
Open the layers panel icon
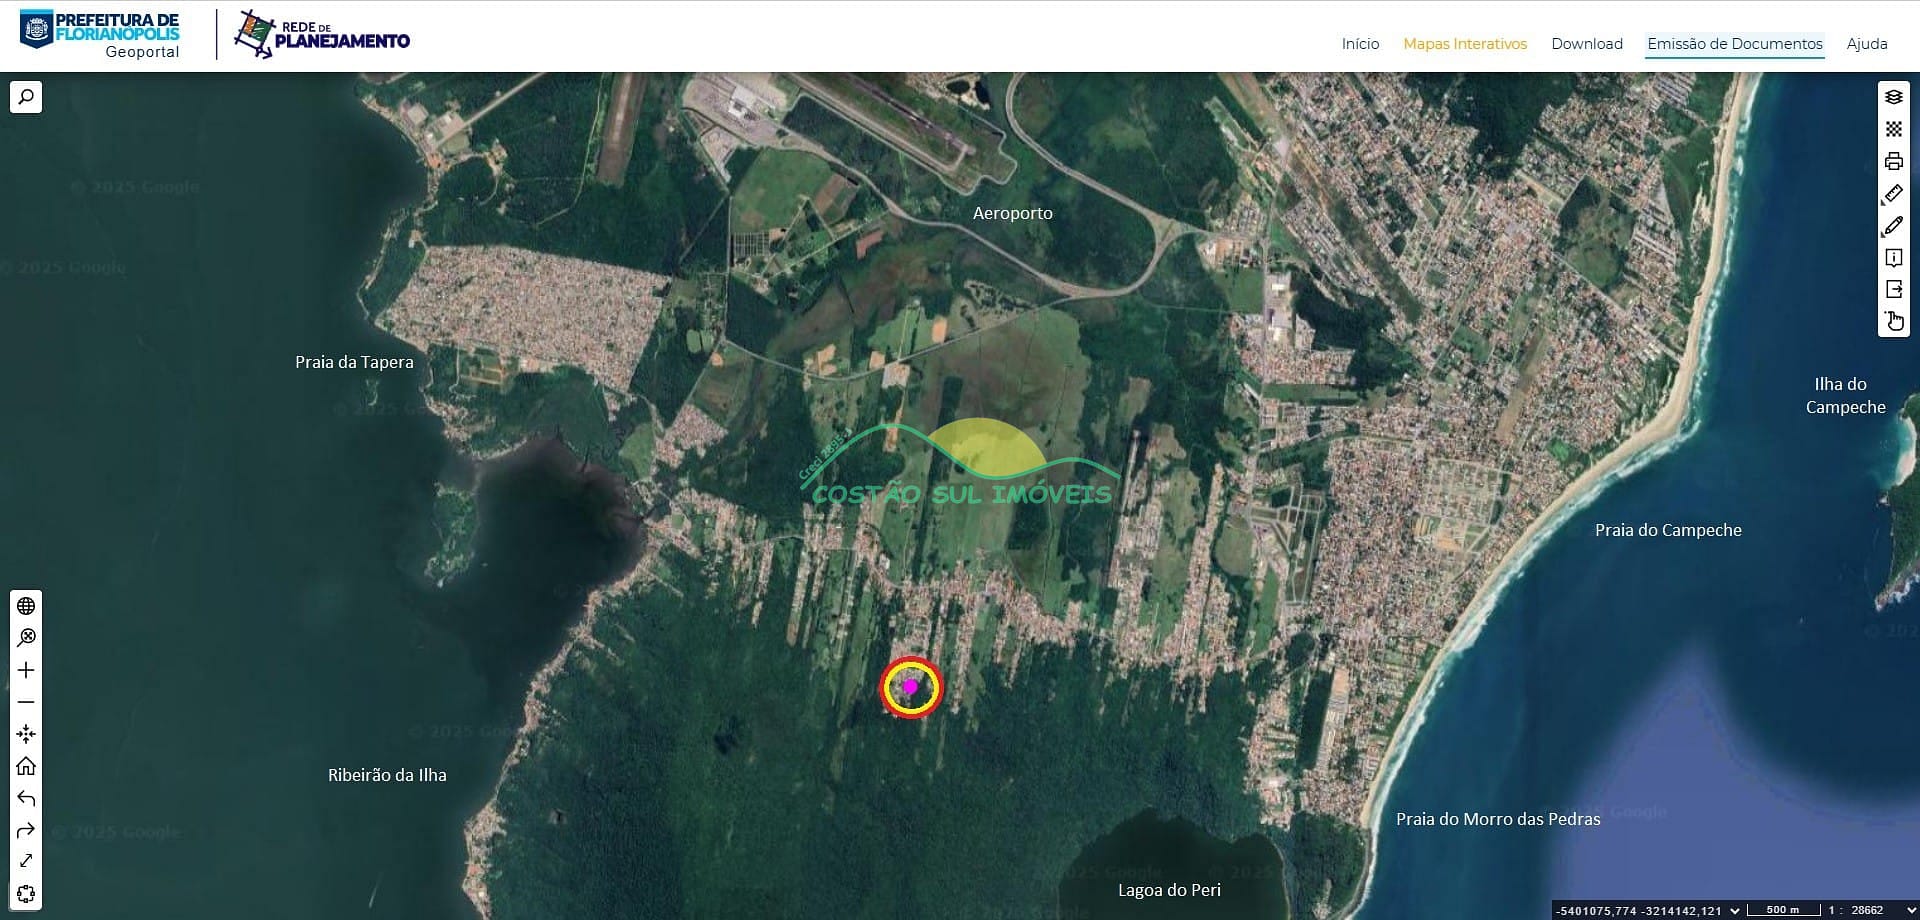click(1893, 97)
